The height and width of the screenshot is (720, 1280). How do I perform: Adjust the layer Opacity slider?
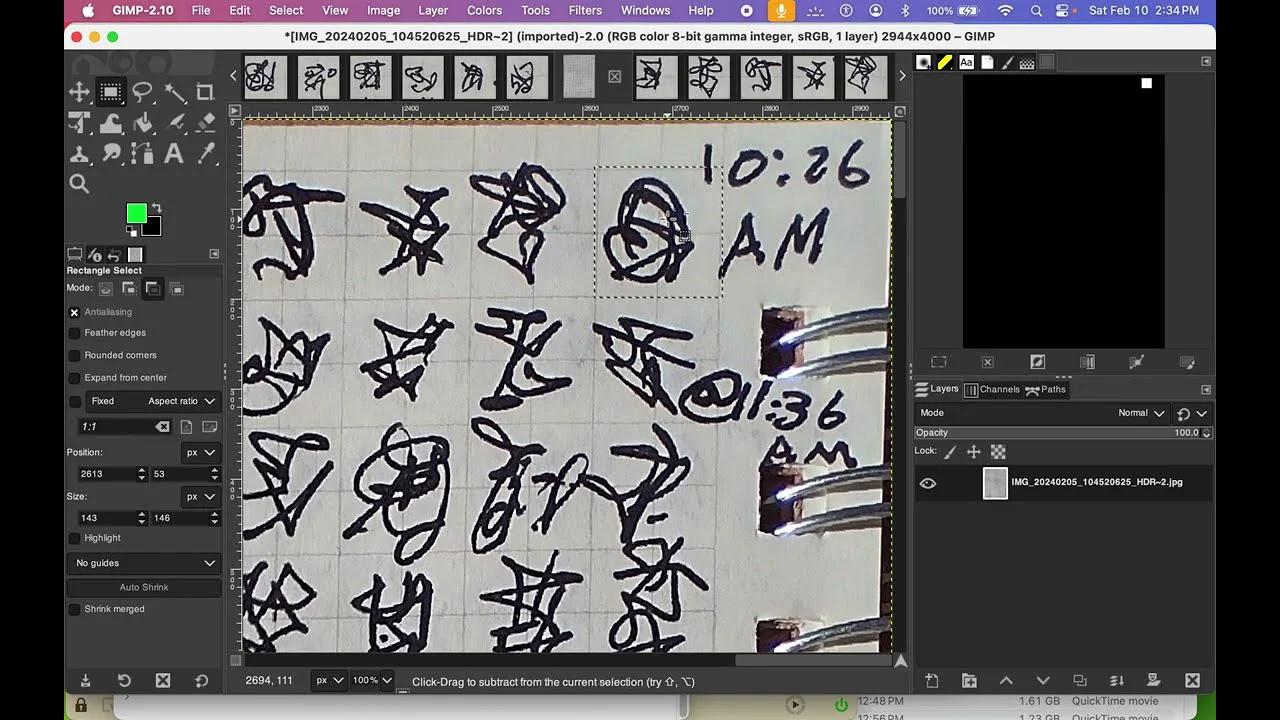tap(1060, 432)
